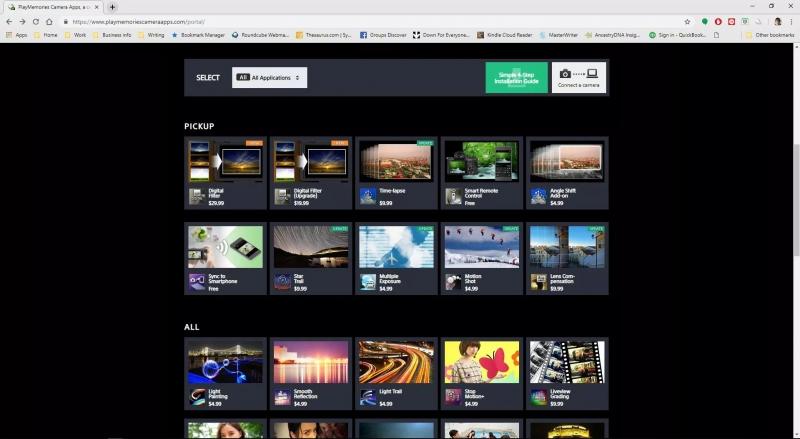The height and width of the screenshot is (439, 800).
Task: Open the Multiple Exposure app thumbnail
Action: pyautogui.click(x=396, y=246)
